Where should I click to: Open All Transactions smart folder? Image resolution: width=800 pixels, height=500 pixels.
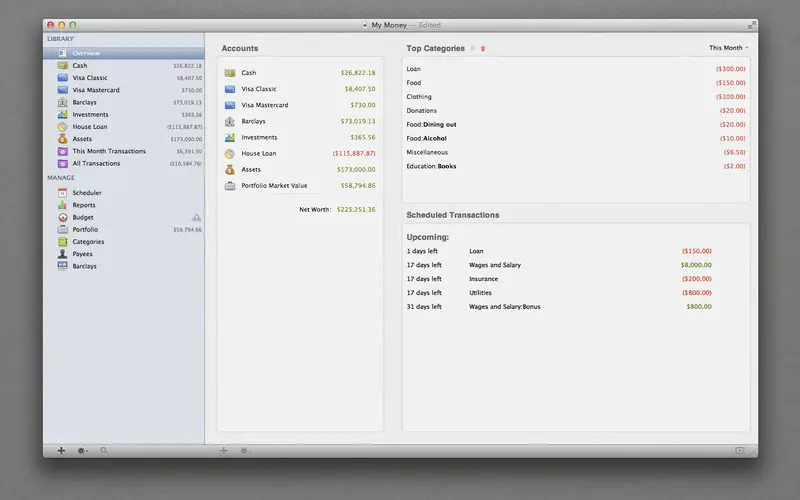tap(124, 163)
